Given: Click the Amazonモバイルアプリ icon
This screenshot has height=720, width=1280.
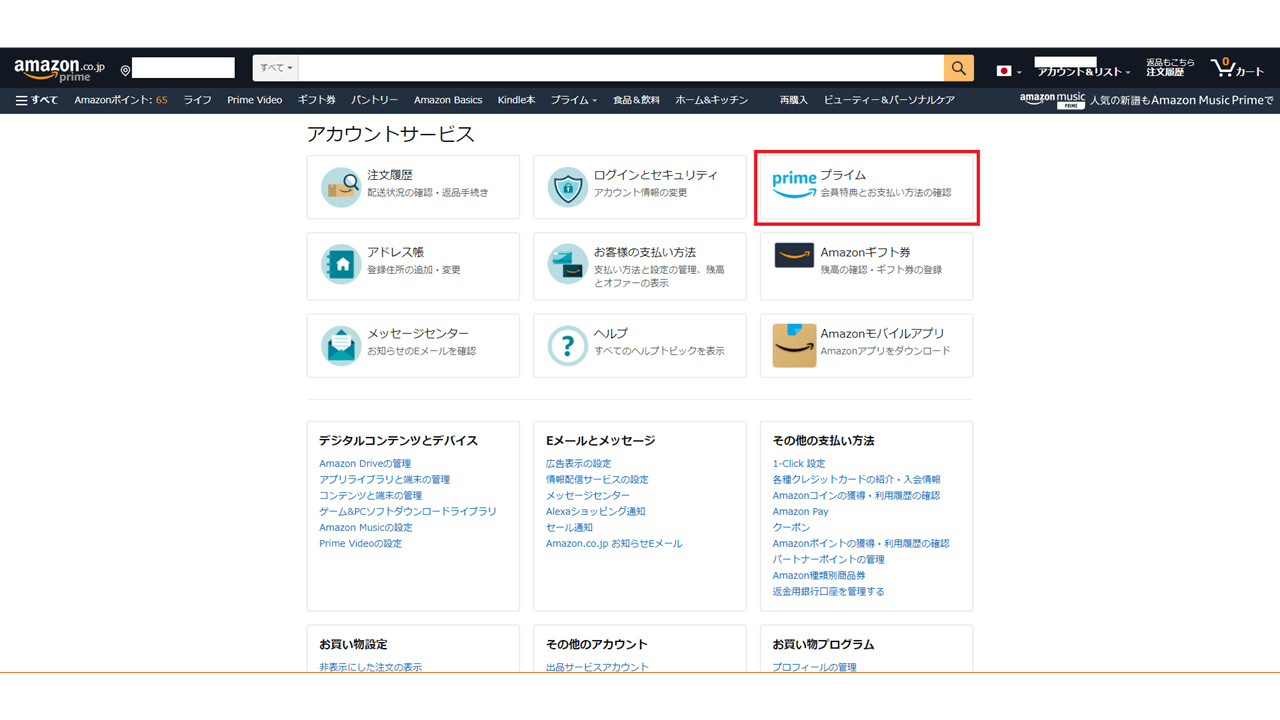Looking at the screenshot, I should coord(794,345).
